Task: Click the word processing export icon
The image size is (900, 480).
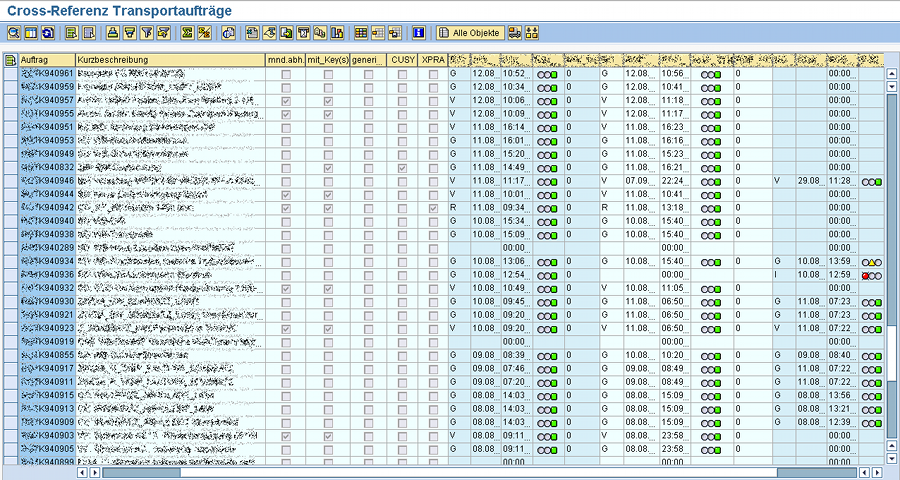Action: 269,33
